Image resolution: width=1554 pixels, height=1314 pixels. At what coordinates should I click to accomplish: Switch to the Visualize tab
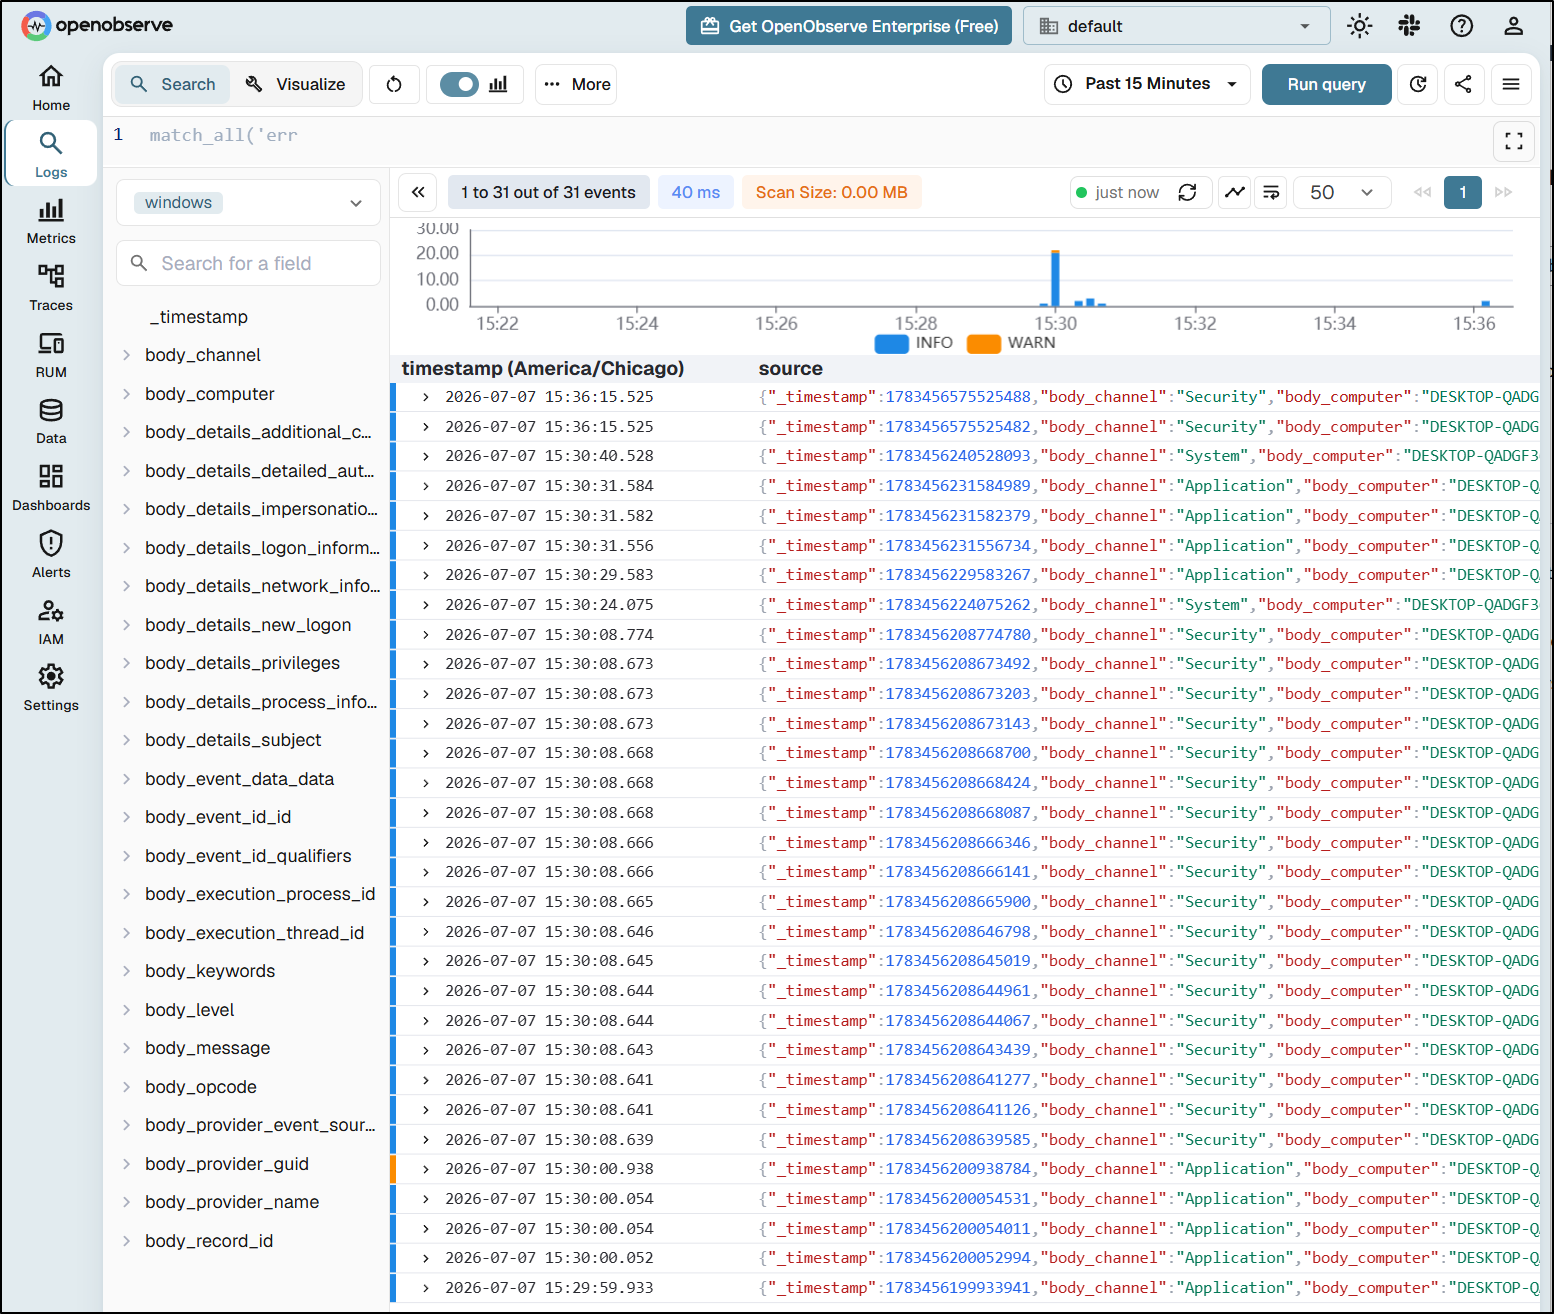[296, 84]
